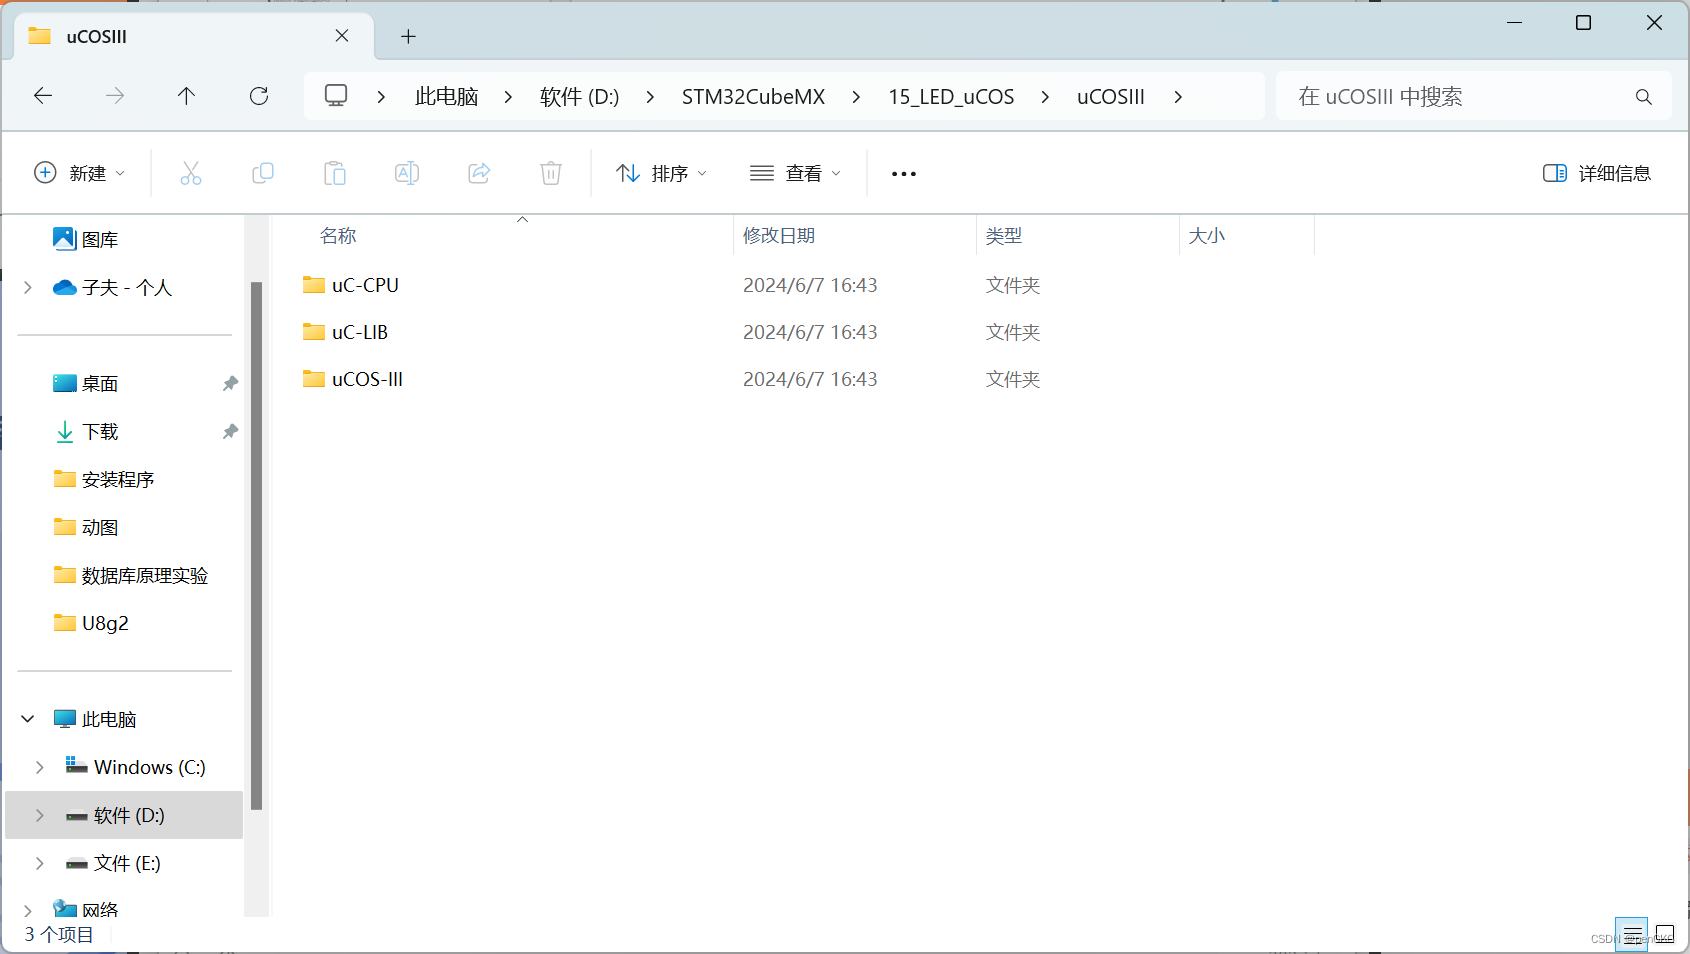Switch to details list view icon
This screenshot has height=954, width=1690.
(1632, 935)
